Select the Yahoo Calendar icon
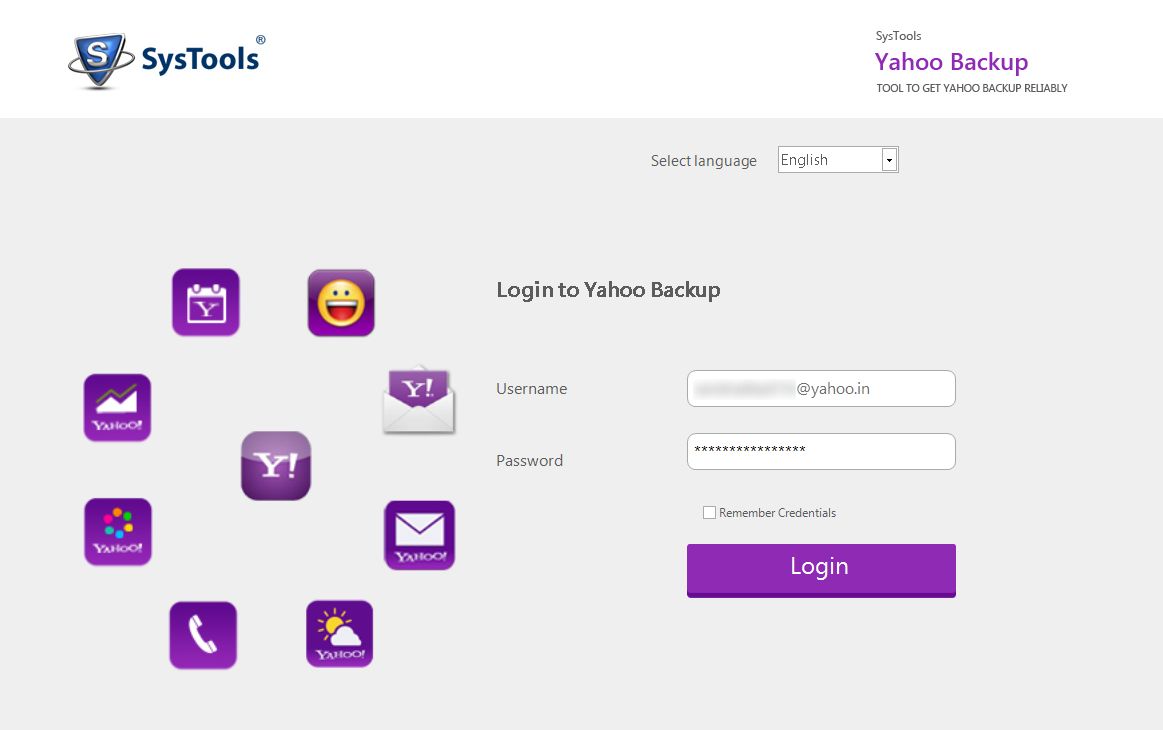 (205, 302)
